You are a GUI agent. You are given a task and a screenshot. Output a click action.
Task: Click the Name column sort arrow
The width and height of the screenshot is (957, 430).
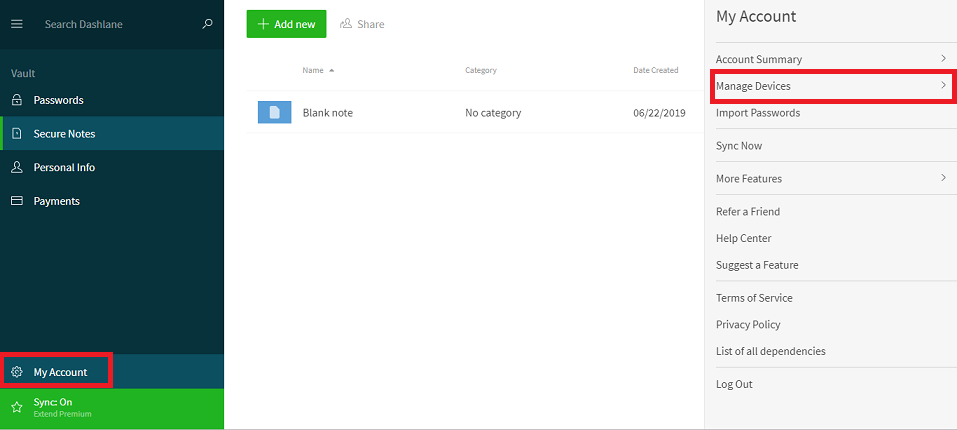[331, 70]
